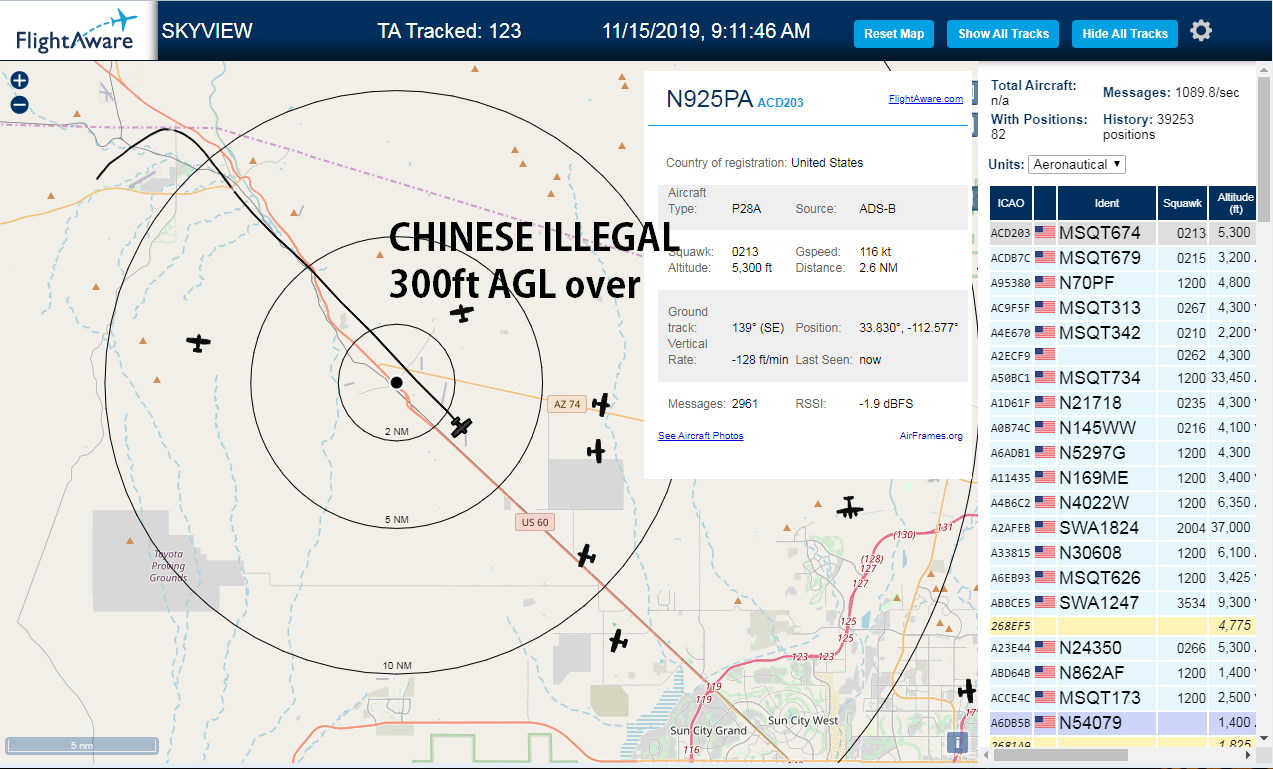The width and height of the screenshot is (1273, 769).
Task: Select the MSQT342 aircraft row
Action: (x=1123, y=332)
